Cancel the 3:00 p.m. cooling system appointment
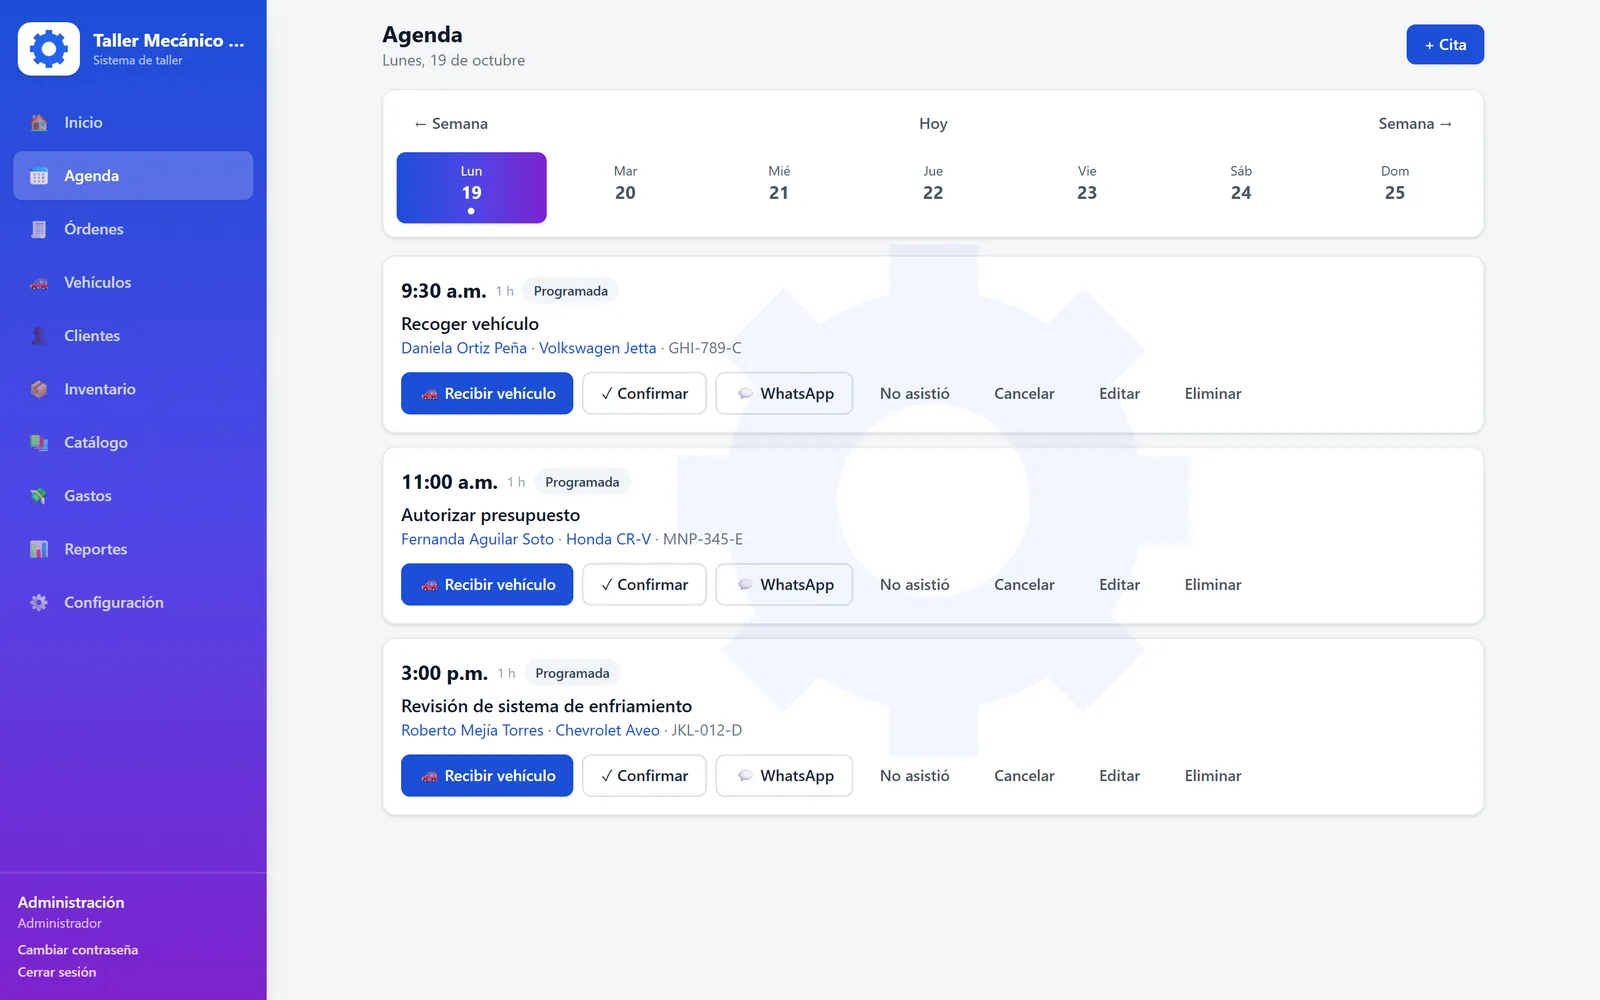The height and width of the screenshot is (1000, 1600). (x=1024, y=776)
